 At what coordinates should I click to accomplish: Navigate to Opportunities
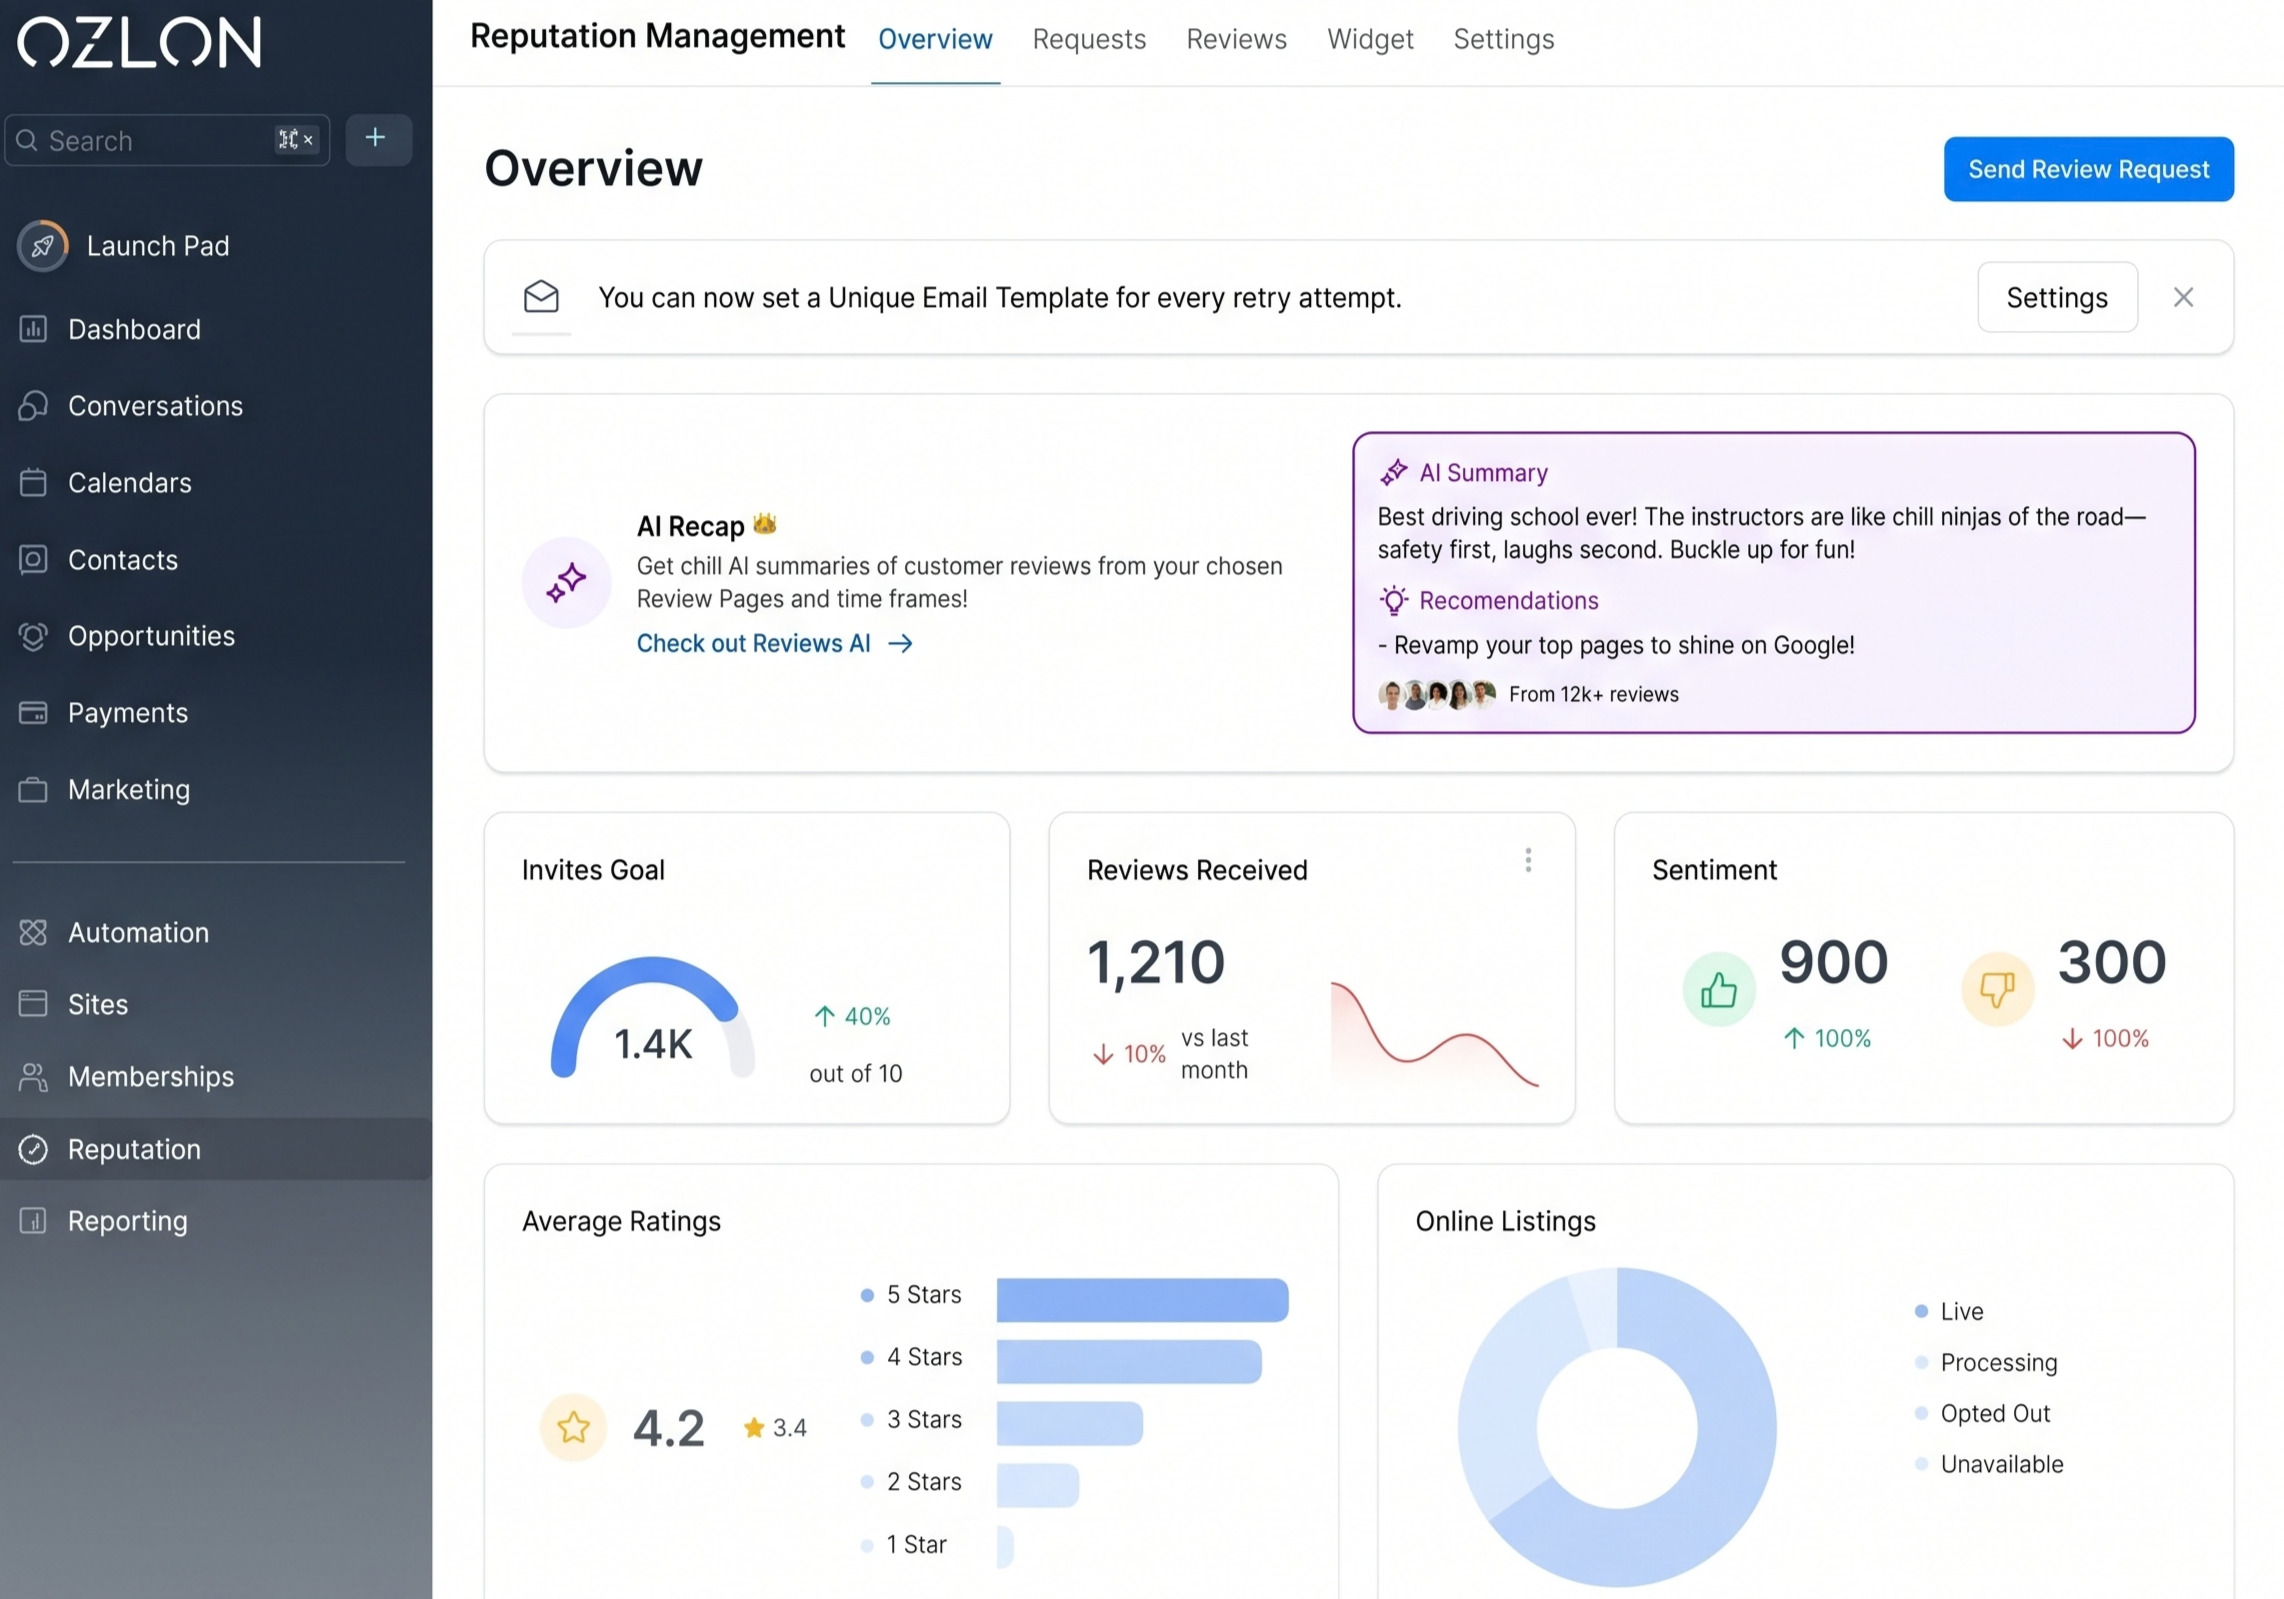(x=127, y=636)
